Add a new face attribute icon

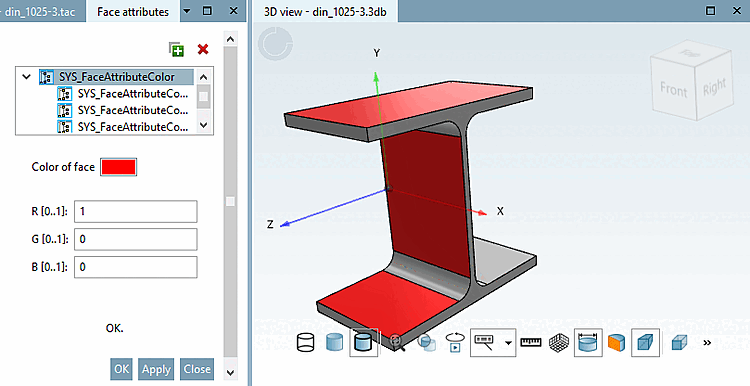click(176, 49)
